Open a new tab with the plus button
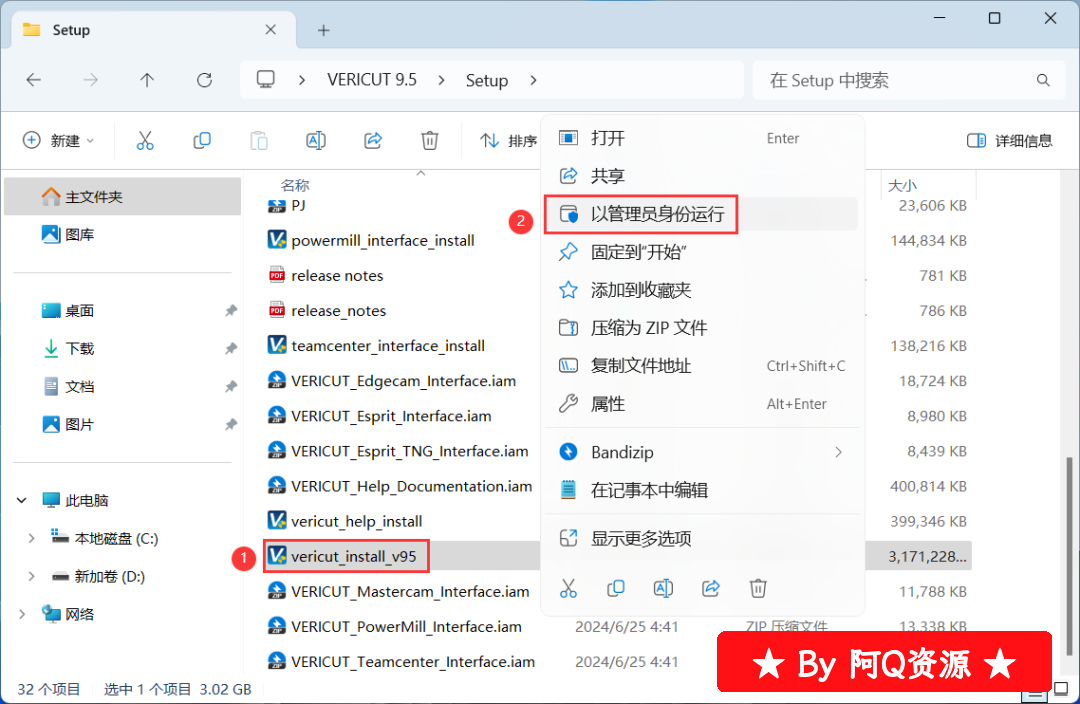 [x=323, y=30]
